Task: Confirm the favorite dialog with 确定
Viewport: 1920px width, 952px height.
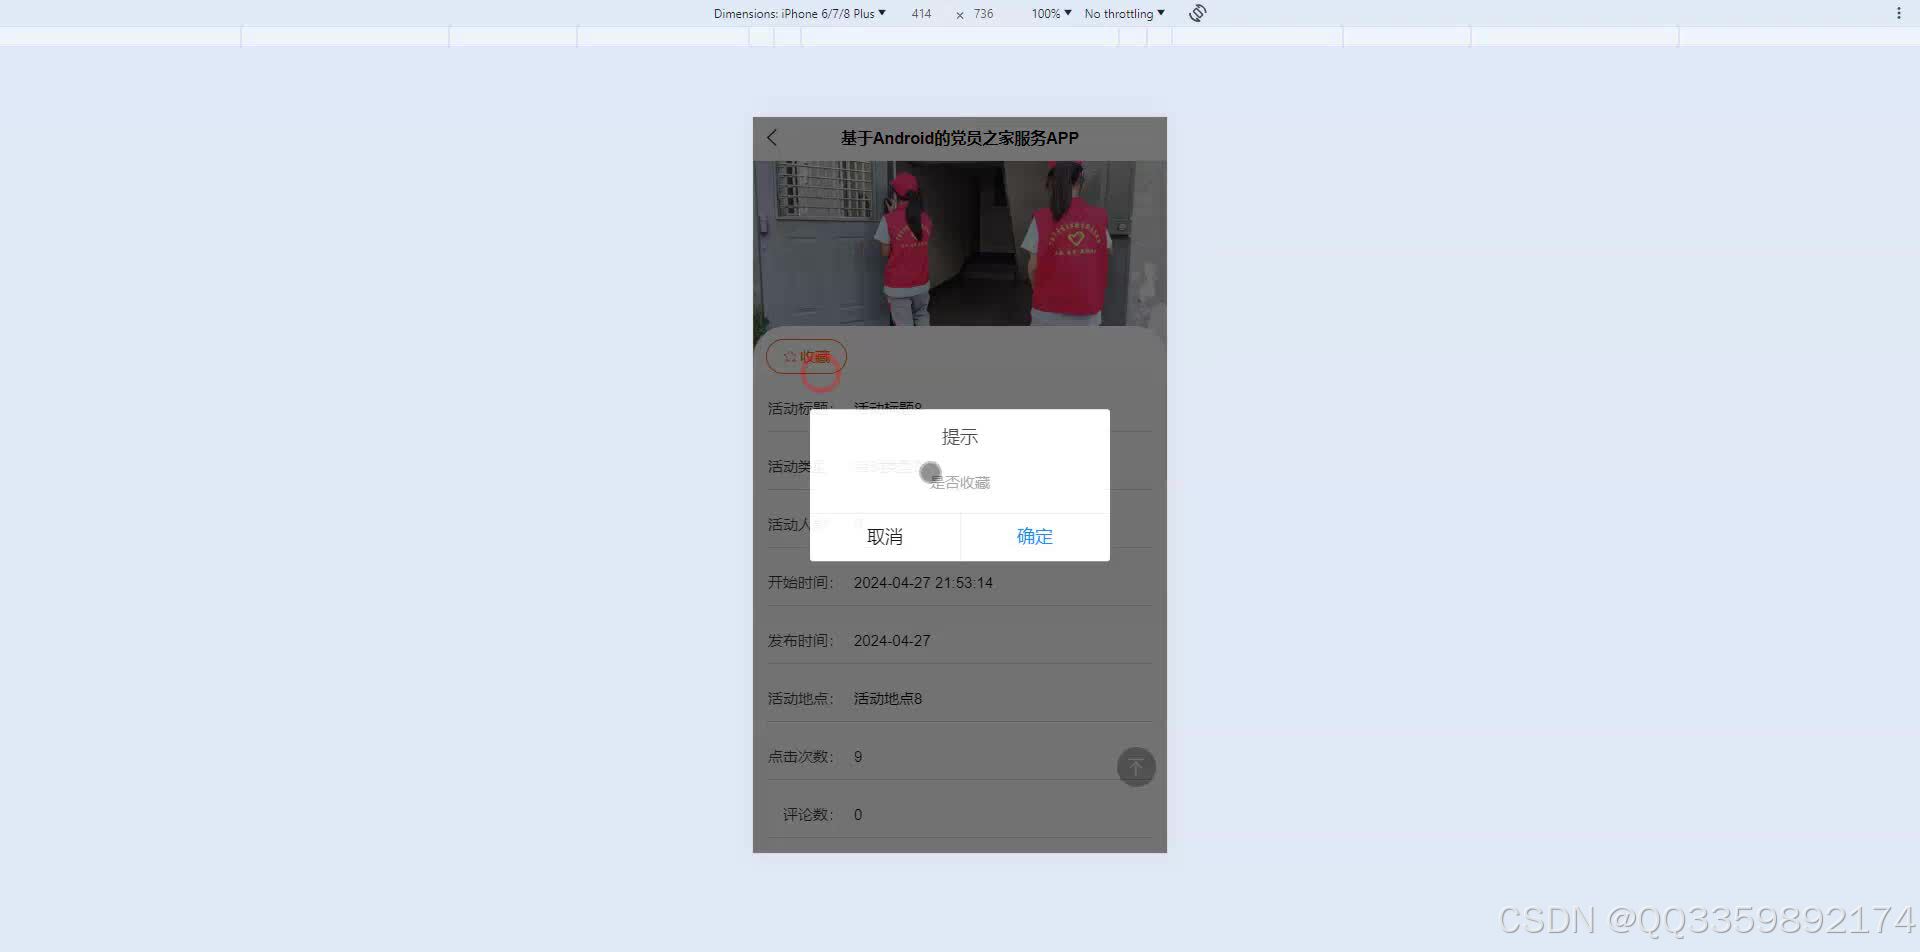Action: 1035,537
